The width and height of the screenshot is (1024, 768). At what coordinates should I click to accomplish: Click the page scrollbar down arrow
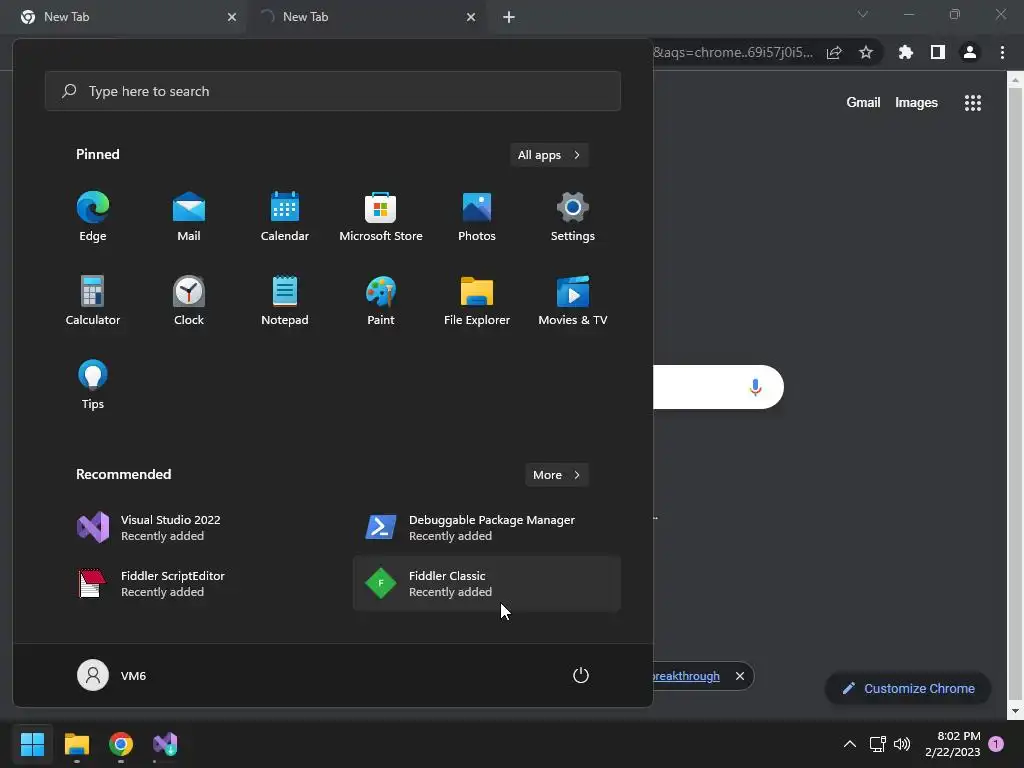[x=1015, y=711]
